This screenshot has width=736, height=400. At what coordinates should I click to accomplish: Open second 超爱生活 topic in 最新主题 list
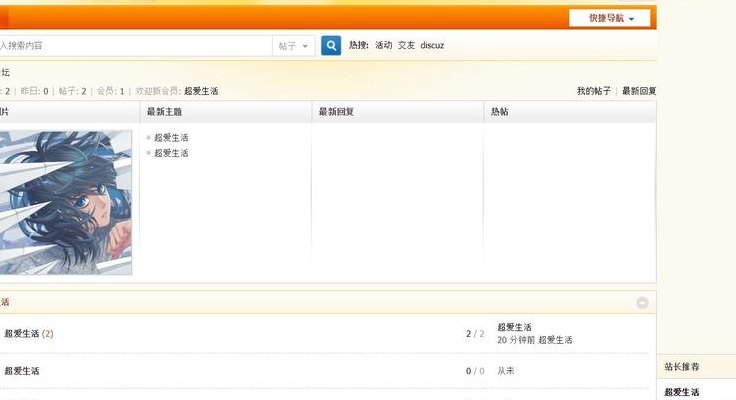click(x=171, y=153)
